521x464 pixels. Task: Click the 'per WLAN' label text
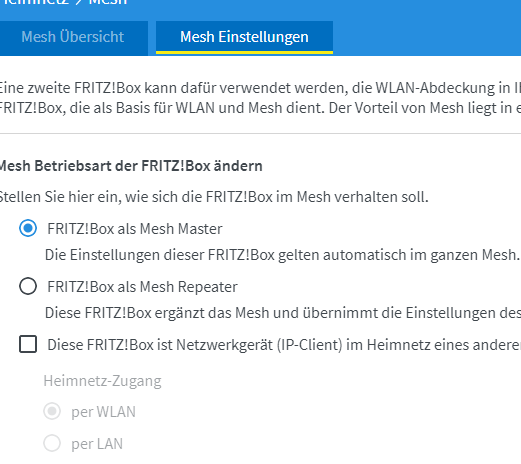pos(103,412)
